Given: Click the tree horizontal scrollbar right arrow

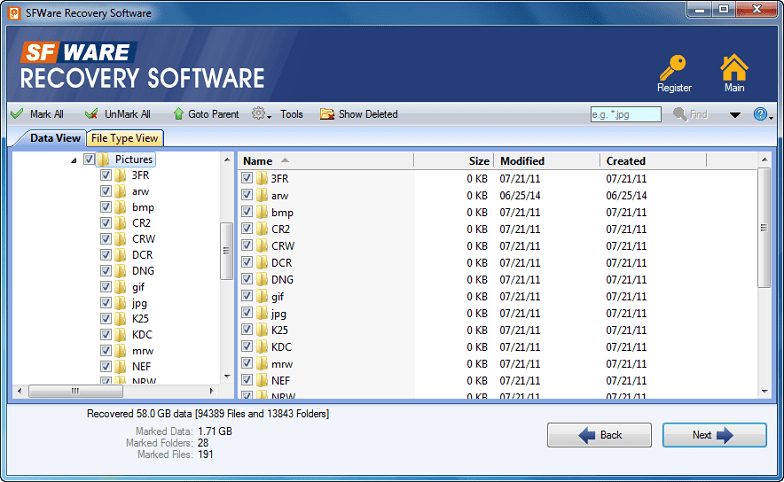Looking at the screenshot, I should pyautogui.click(x=212, y=390).
